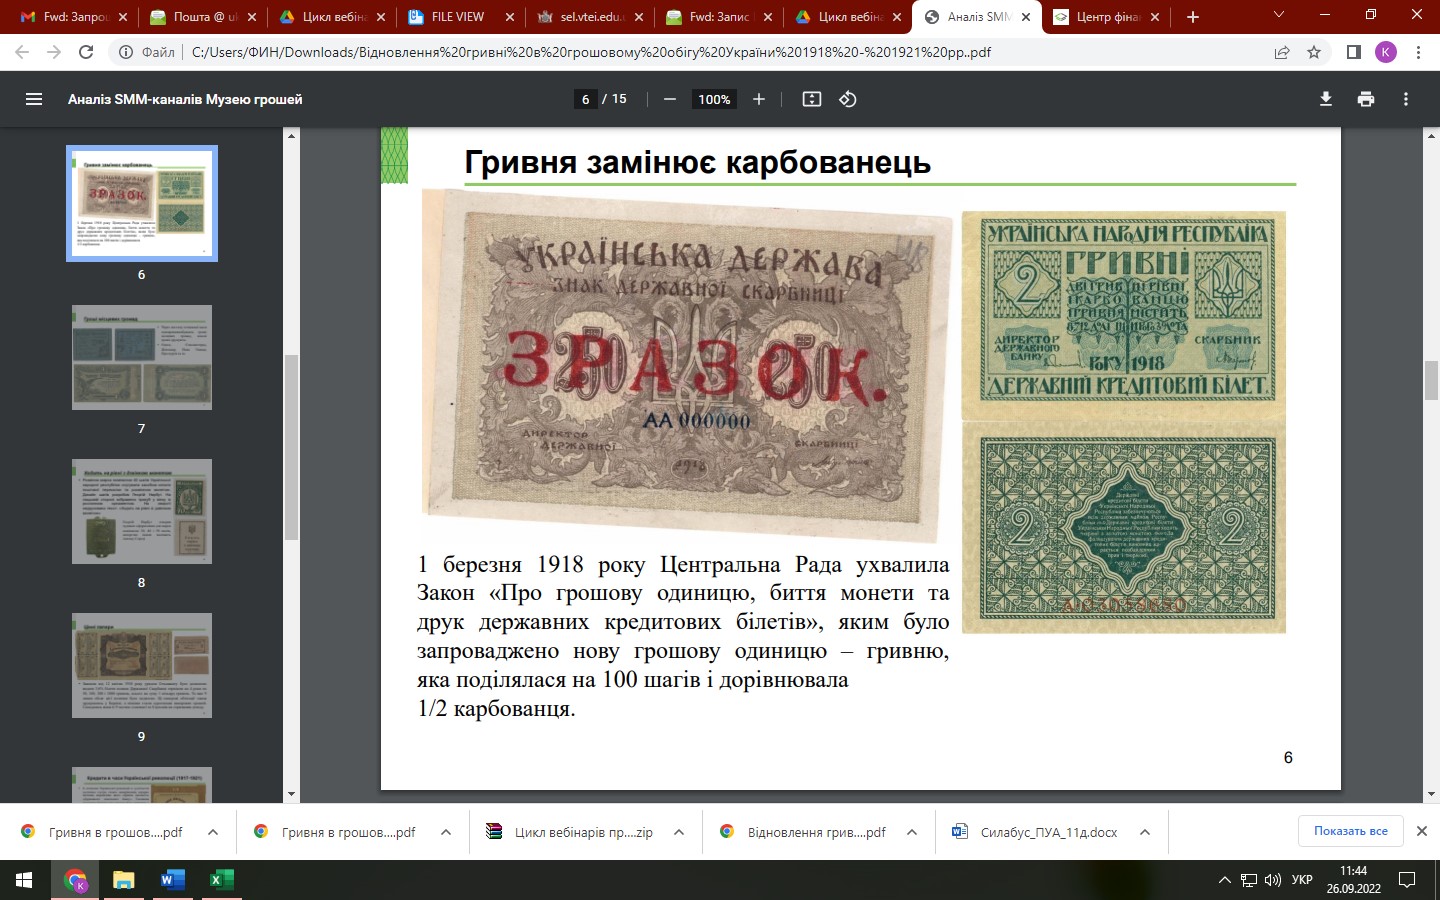Click the Показать все button
The width and height of the screenshot is (1440, 900).
click(x=1350, y=831)
